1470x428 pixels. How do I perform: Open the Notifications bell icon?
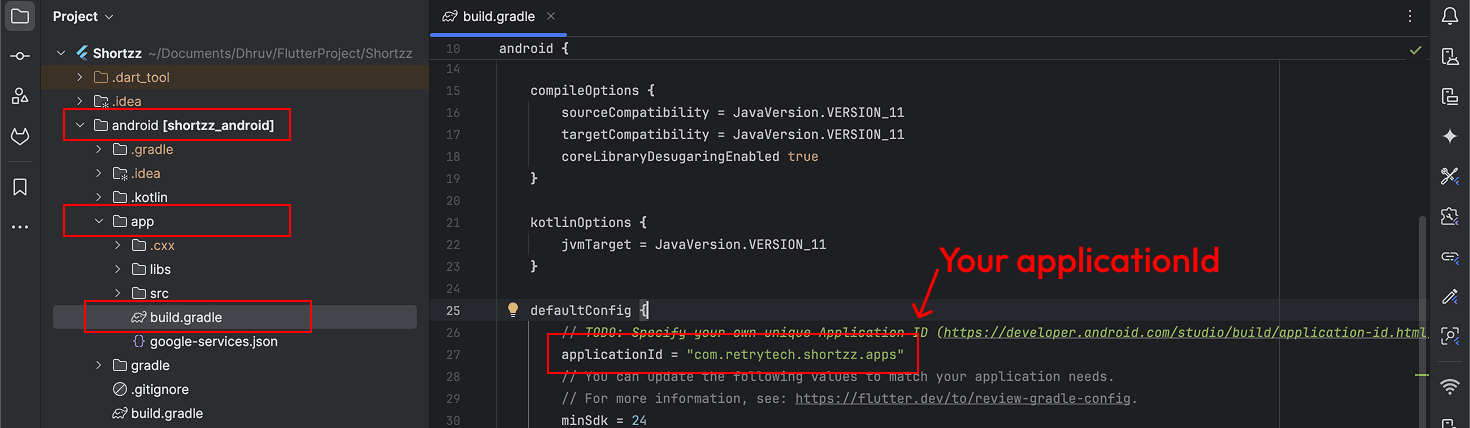pos(1450,17)
